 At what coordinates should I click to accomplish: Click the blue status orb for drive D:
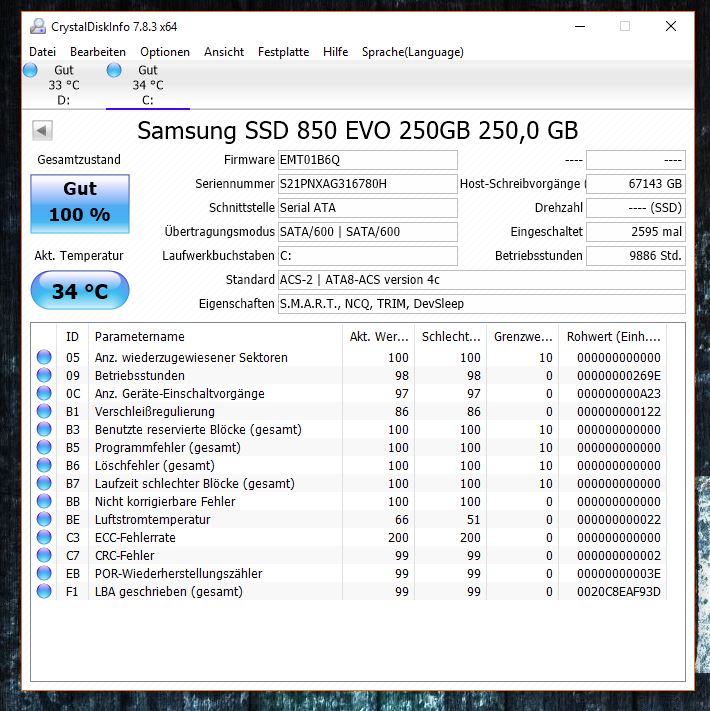pos(30,70)
